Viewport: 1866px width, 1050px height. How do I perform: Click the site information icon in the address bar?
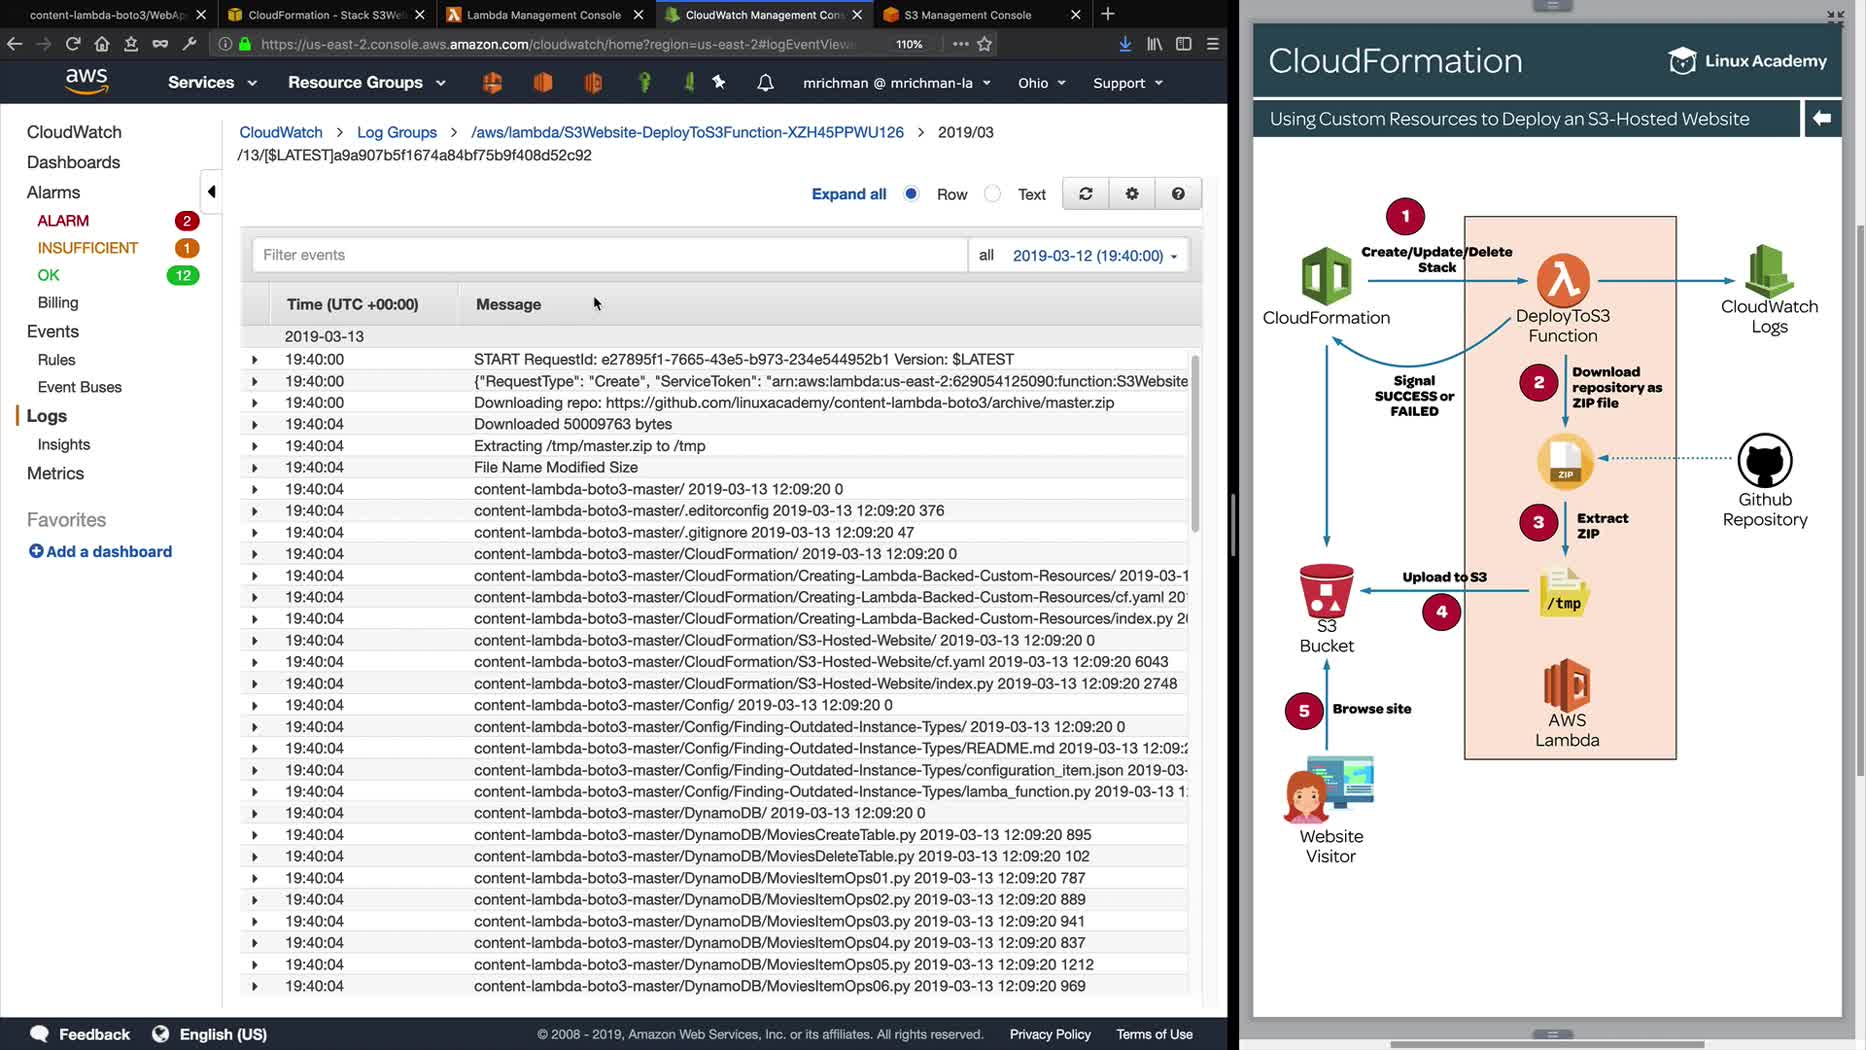pyautogui.click(x=225, y=44)
